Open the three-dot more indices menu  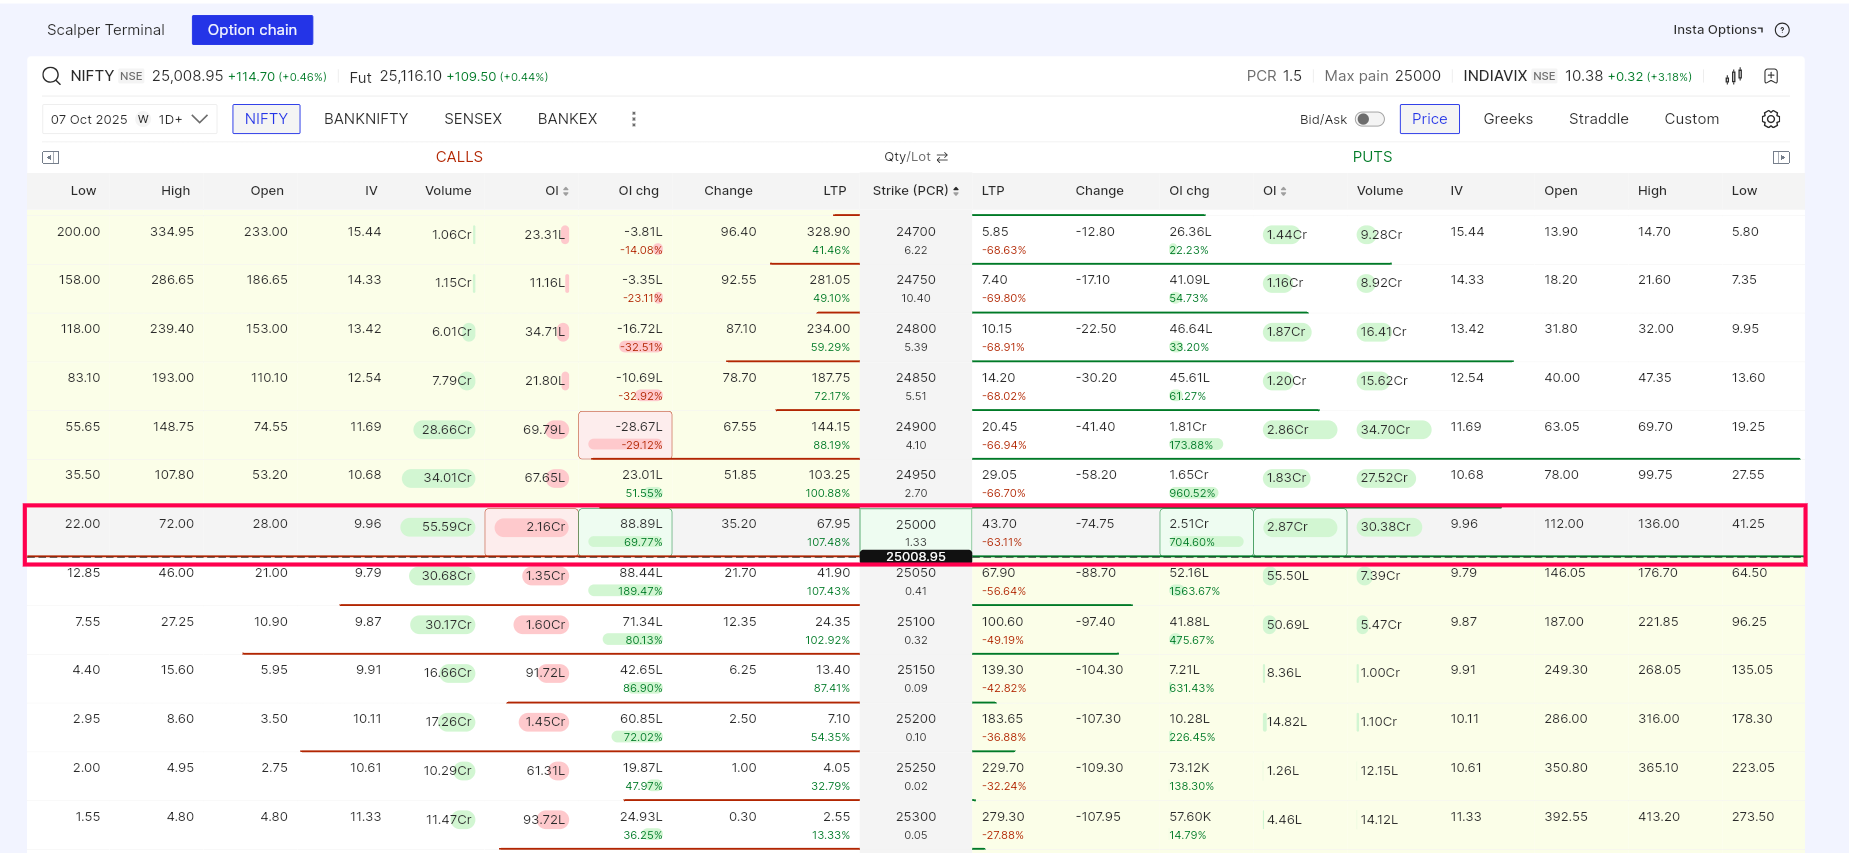tap(633, 119)
